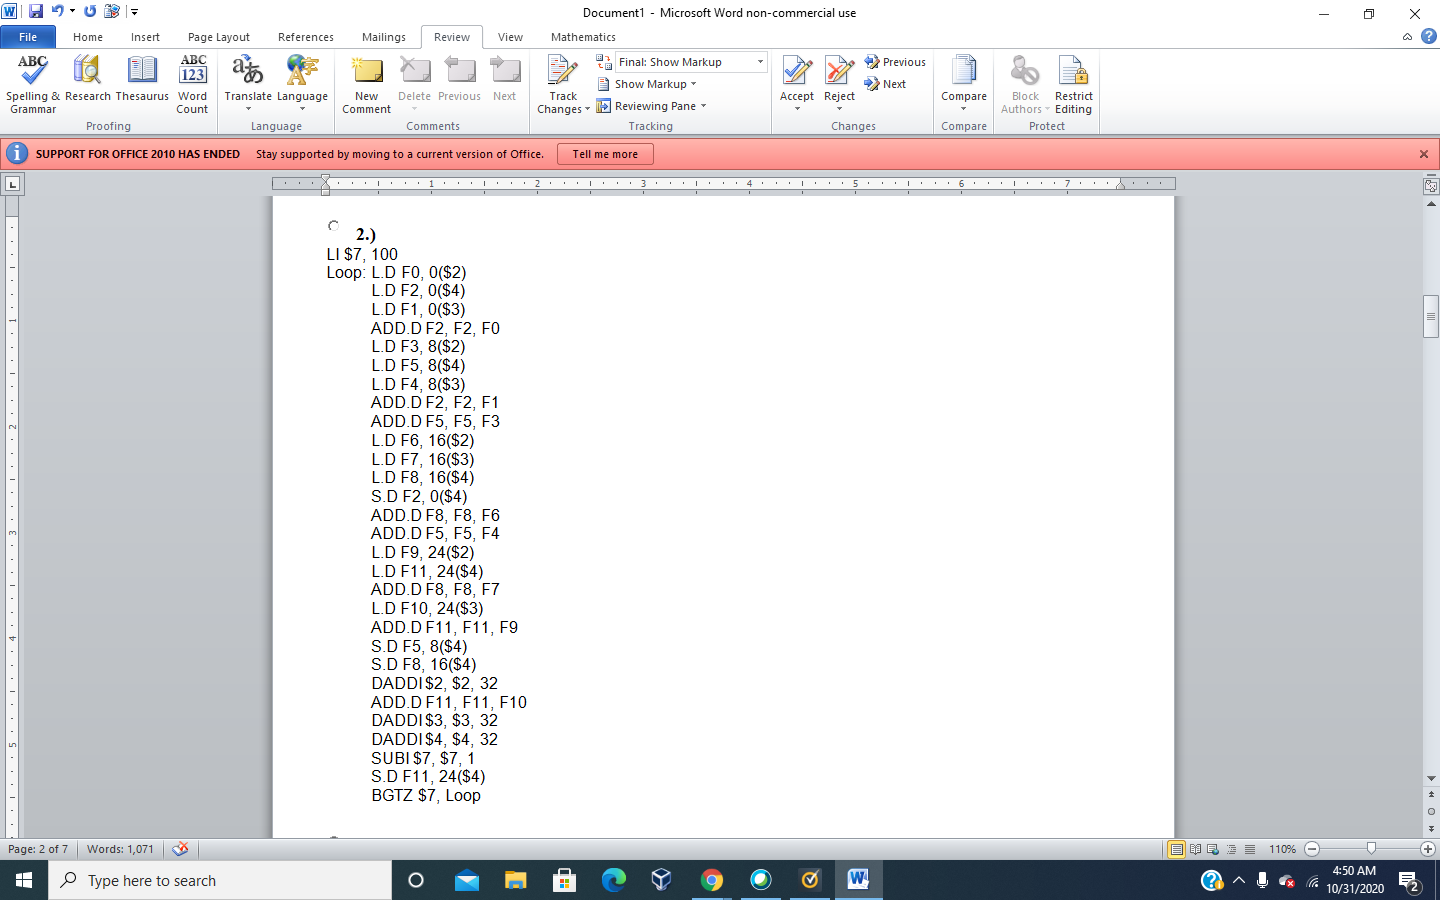The image size is (1440, 900).
Task: Open the Norton checkmark app on taskbar
Action: (x=810, y=880)
